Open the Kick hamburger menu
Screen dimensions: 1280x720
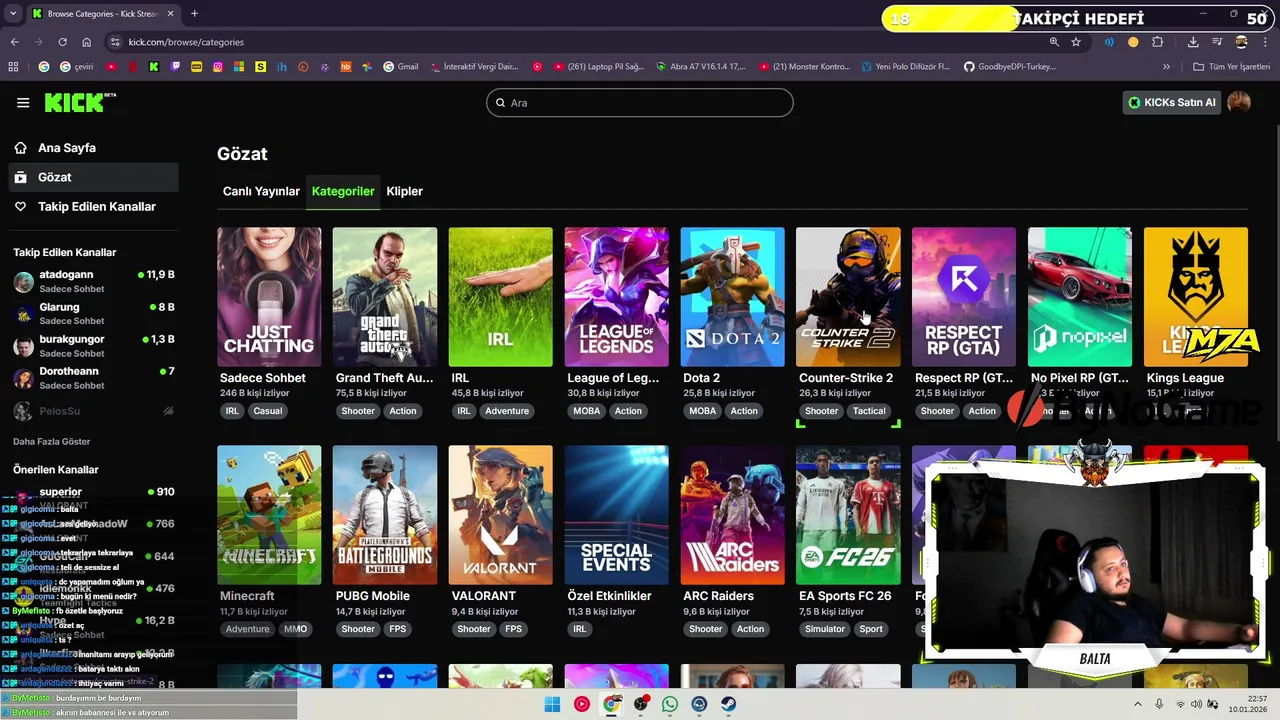click(23, 103)
